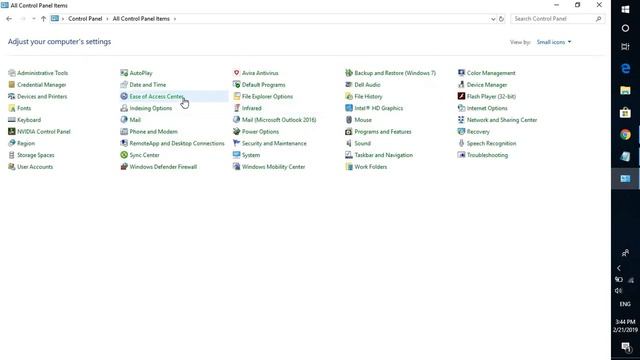Click the System monitor icon
The width and height of the screenshot is (640, 360).
click(236, 155)
